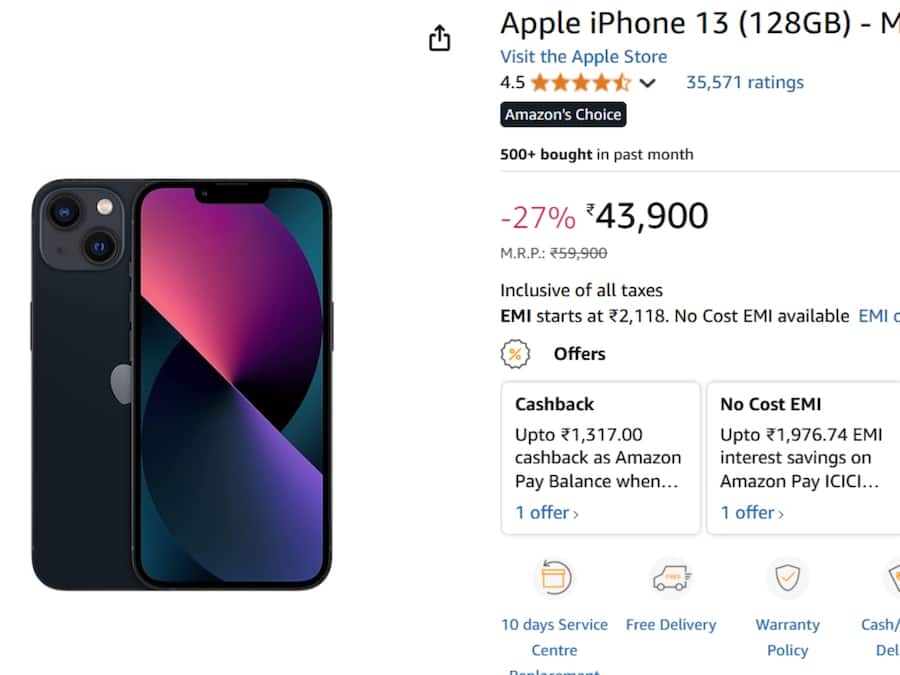Click the 10 days Service Centre Replacement icon
The image size is (900, 675).
554,578
